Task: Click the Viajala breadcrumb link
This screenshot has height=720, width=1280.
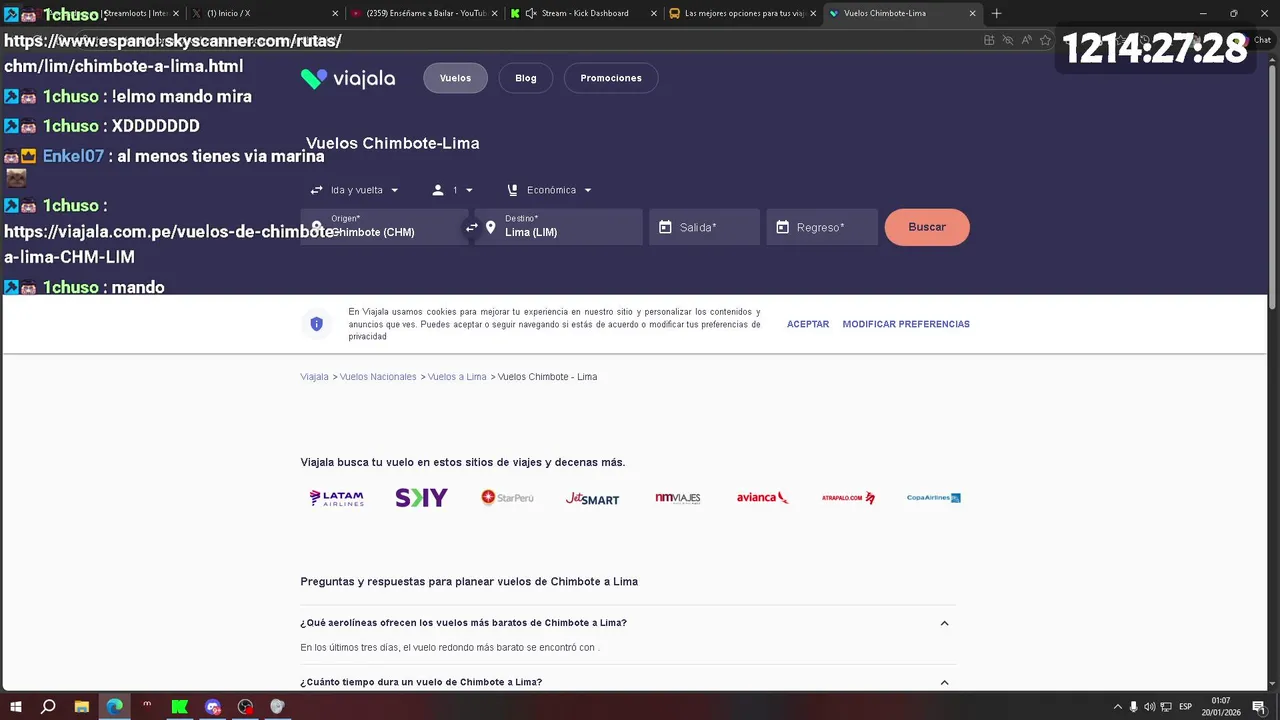Action: (314, 377)
